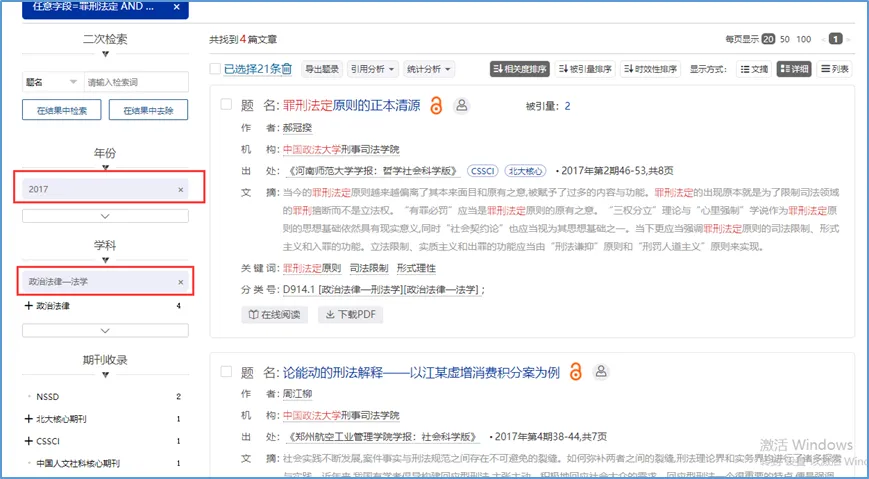
Task: Click the keyword 形式理性
Action: click(x=416, y=269)
